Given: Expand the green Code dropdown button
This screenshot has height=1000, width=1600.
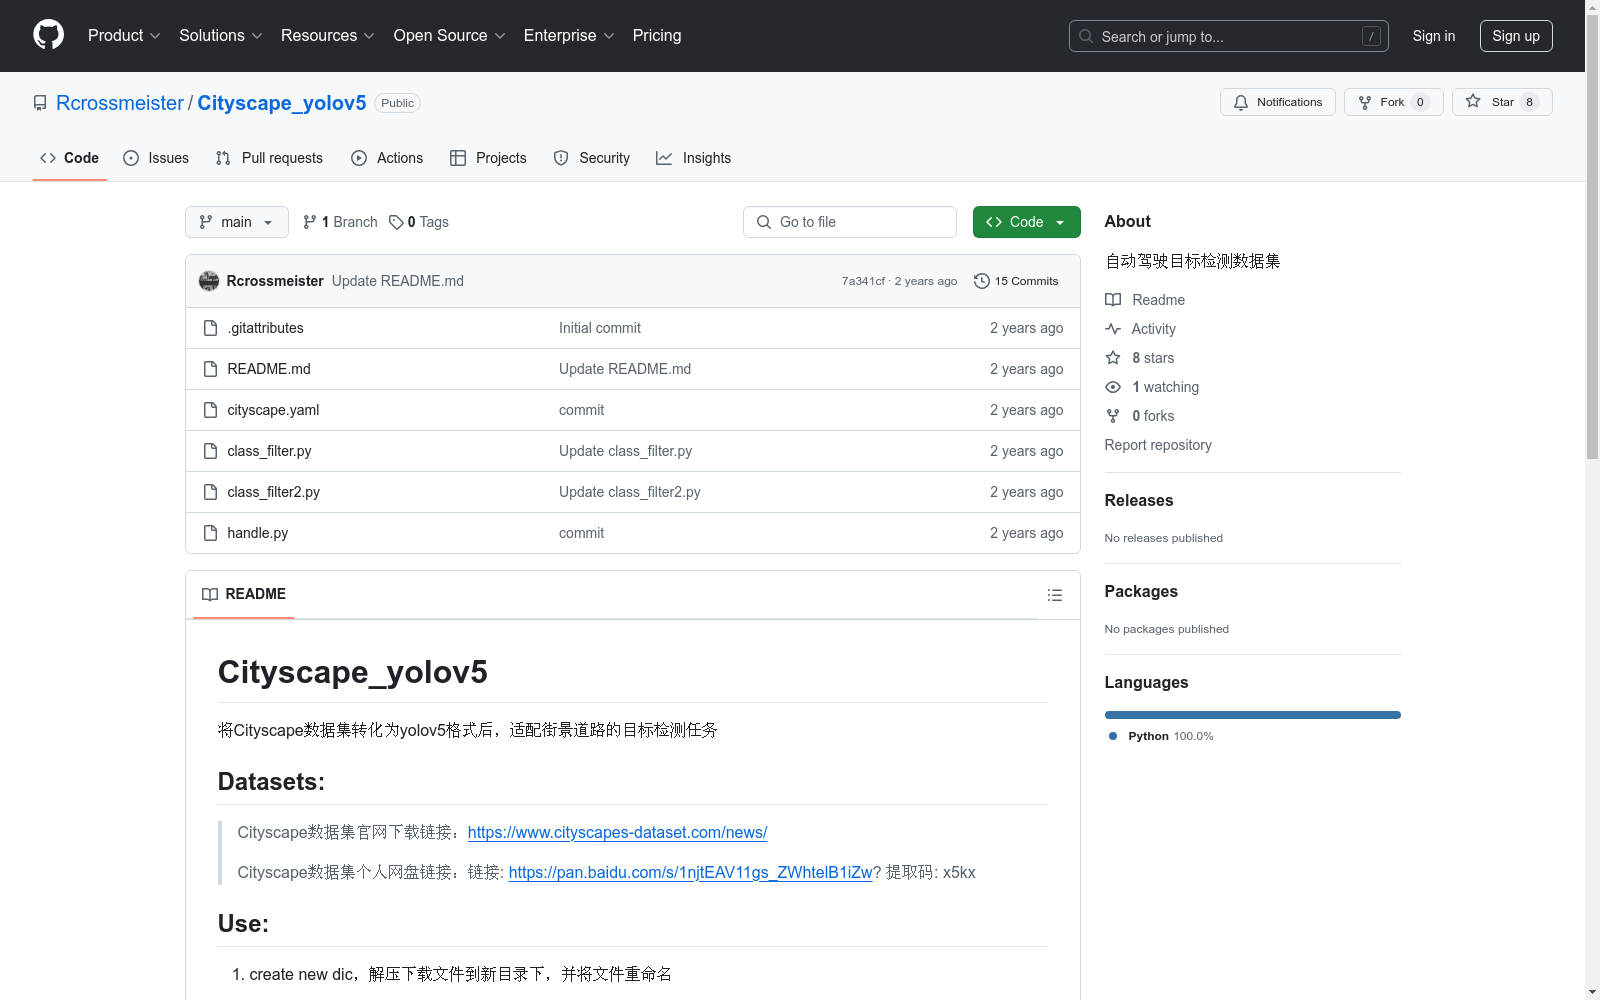Looking at the screenshot, I should click(1026, 222).
